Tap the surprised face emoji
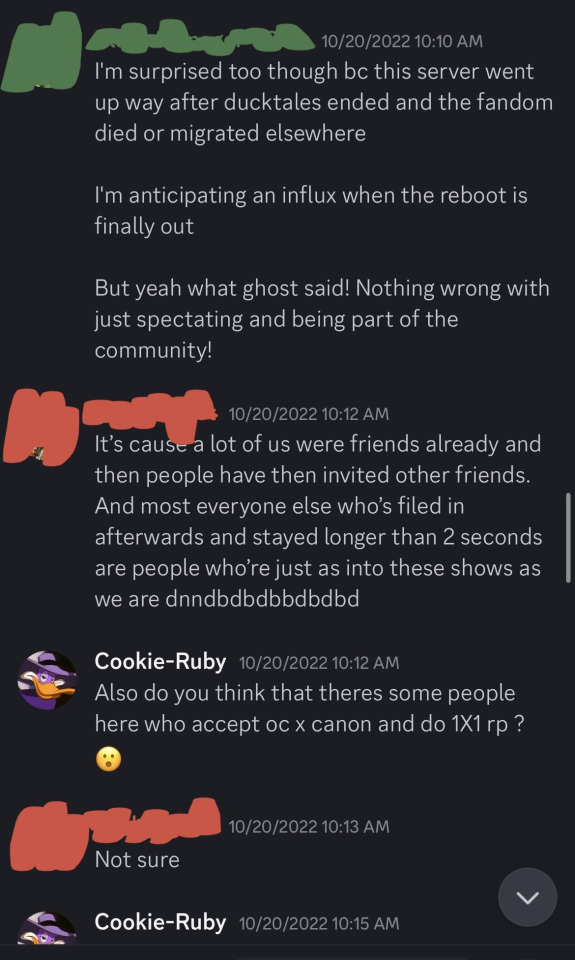Image resolution: width=575 pixels, height=960 pixels. (x=108, y=760)
